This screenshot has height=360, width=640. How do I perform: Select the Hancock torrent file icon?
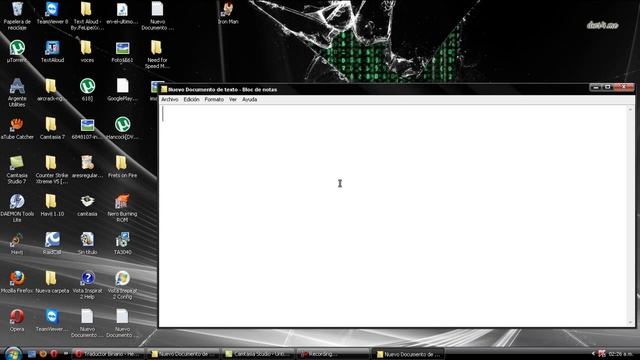122,129
